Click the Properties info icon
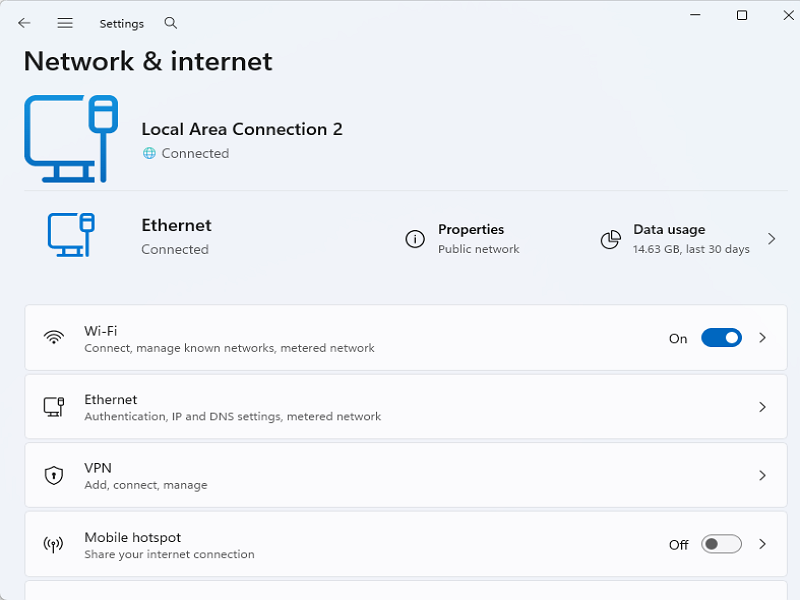The image size is (800, 600). click(x=415, y=239)
